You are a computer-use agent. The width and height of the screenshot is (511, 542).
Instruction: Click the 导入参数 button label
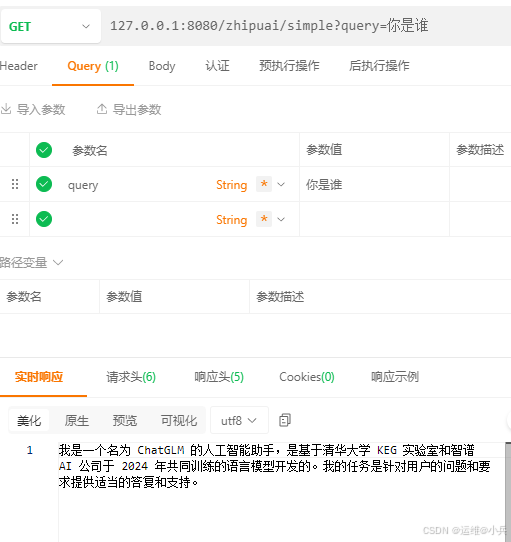tap(41, 110)
